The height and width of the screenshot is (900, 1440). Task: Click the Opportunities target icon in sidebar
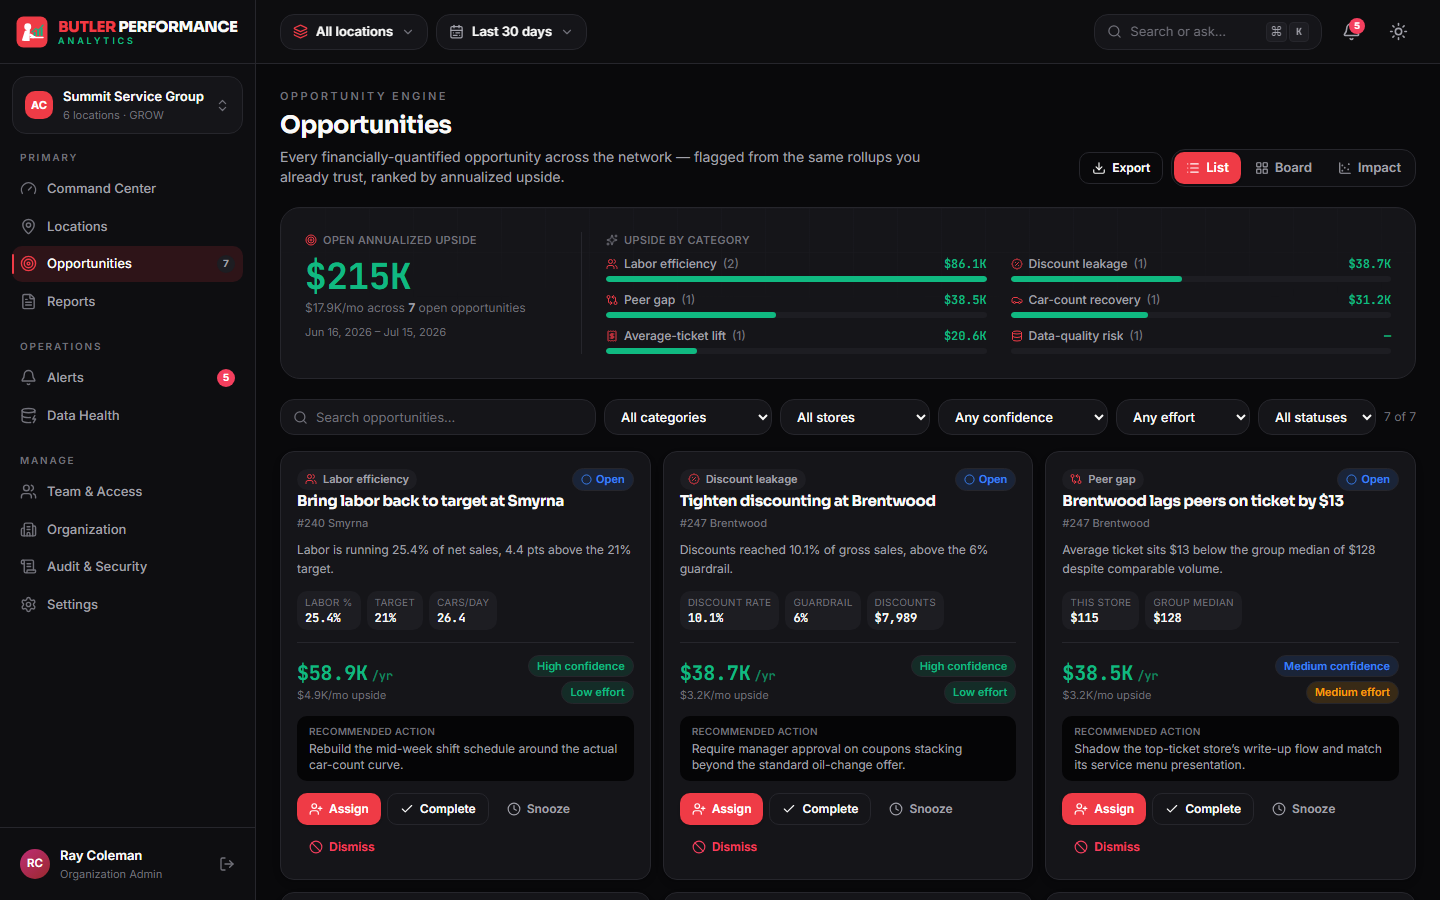(x=29, y=264)
